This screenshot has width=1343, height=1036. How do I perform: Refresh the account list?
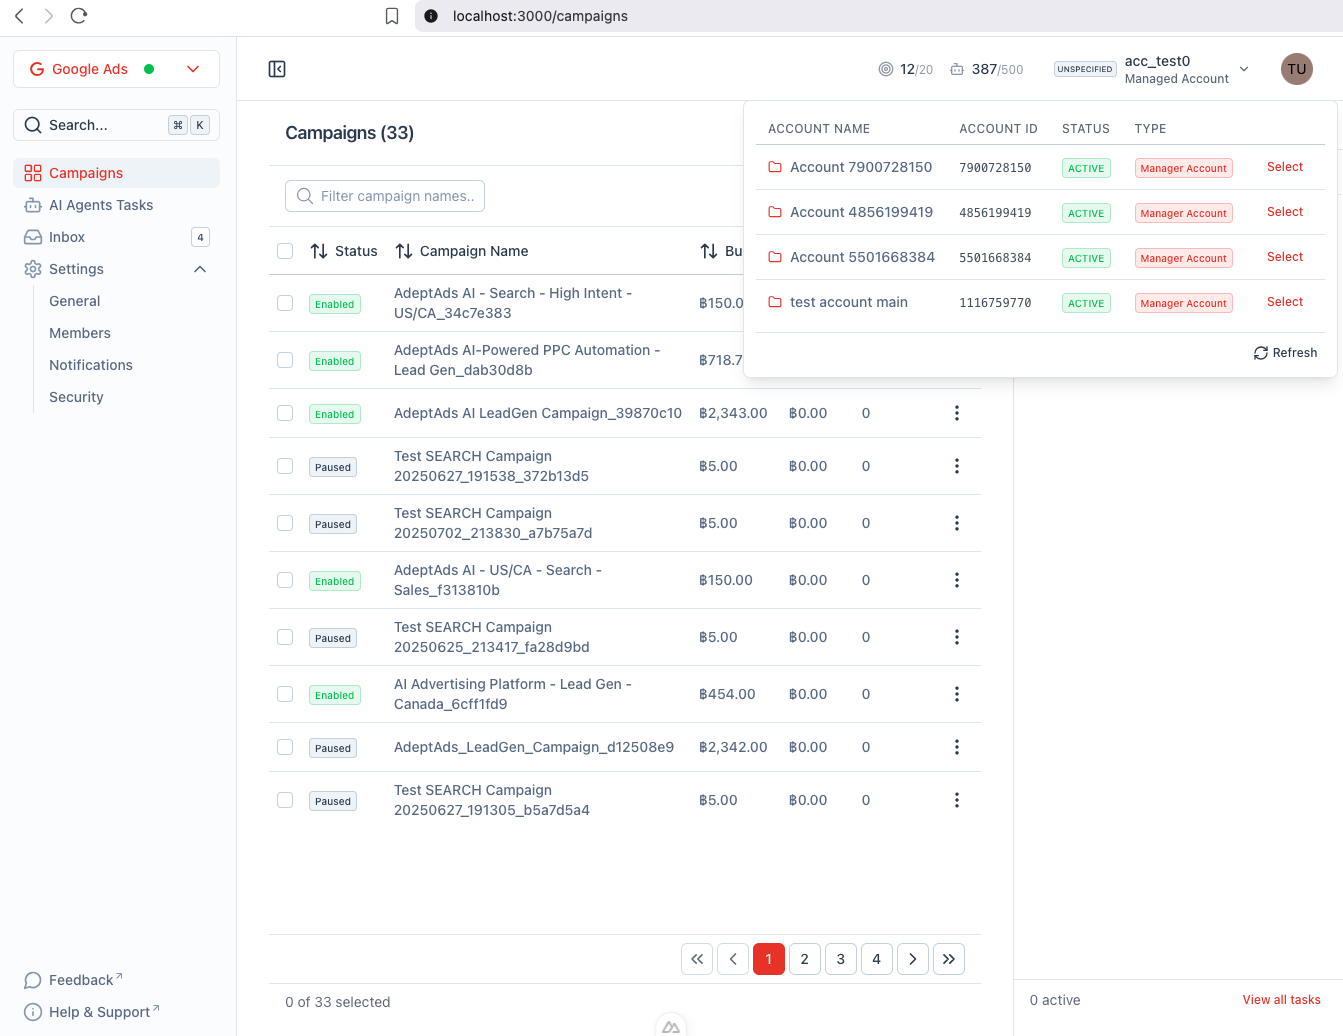[1285, 353]
